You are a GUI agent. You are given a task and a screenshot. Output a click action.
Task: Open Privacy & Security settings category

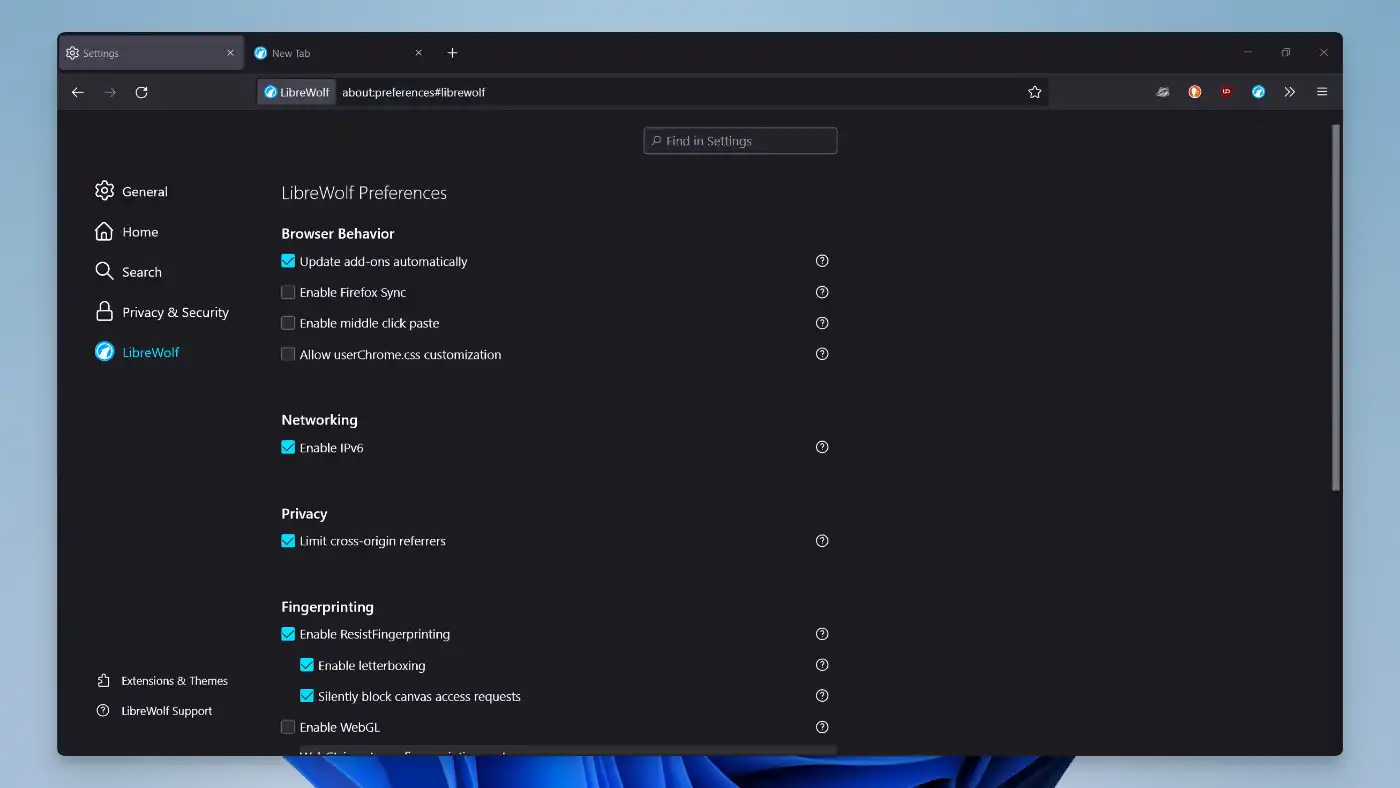coord(175,312)
